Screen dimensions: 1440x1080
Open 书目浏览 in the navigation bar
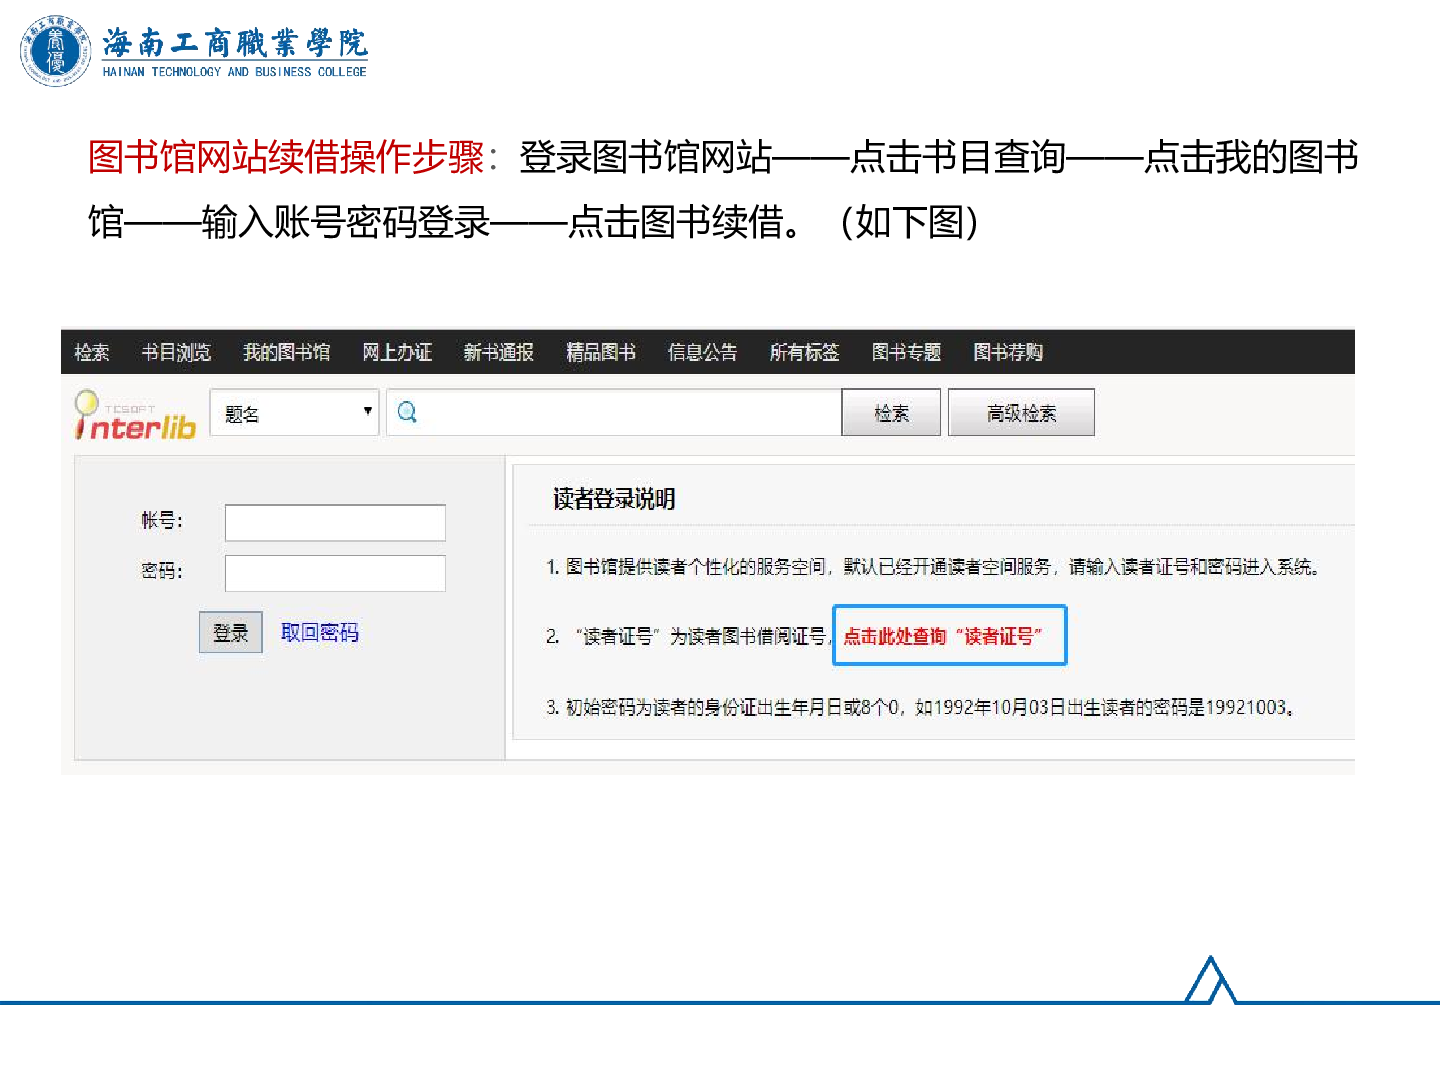point(176,352)
